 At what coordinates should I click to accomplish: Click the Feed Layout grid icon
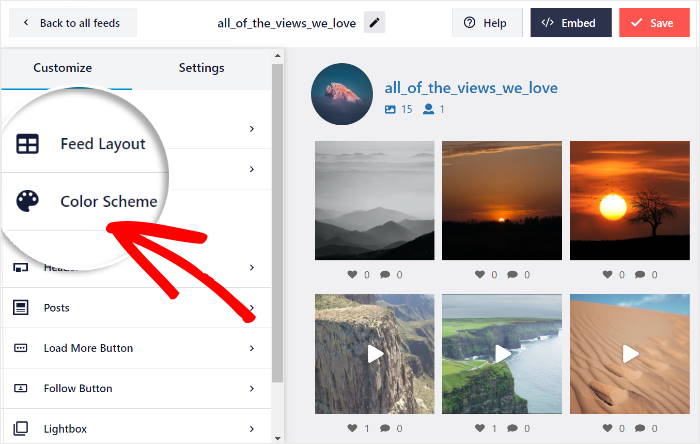pos(27,144)
